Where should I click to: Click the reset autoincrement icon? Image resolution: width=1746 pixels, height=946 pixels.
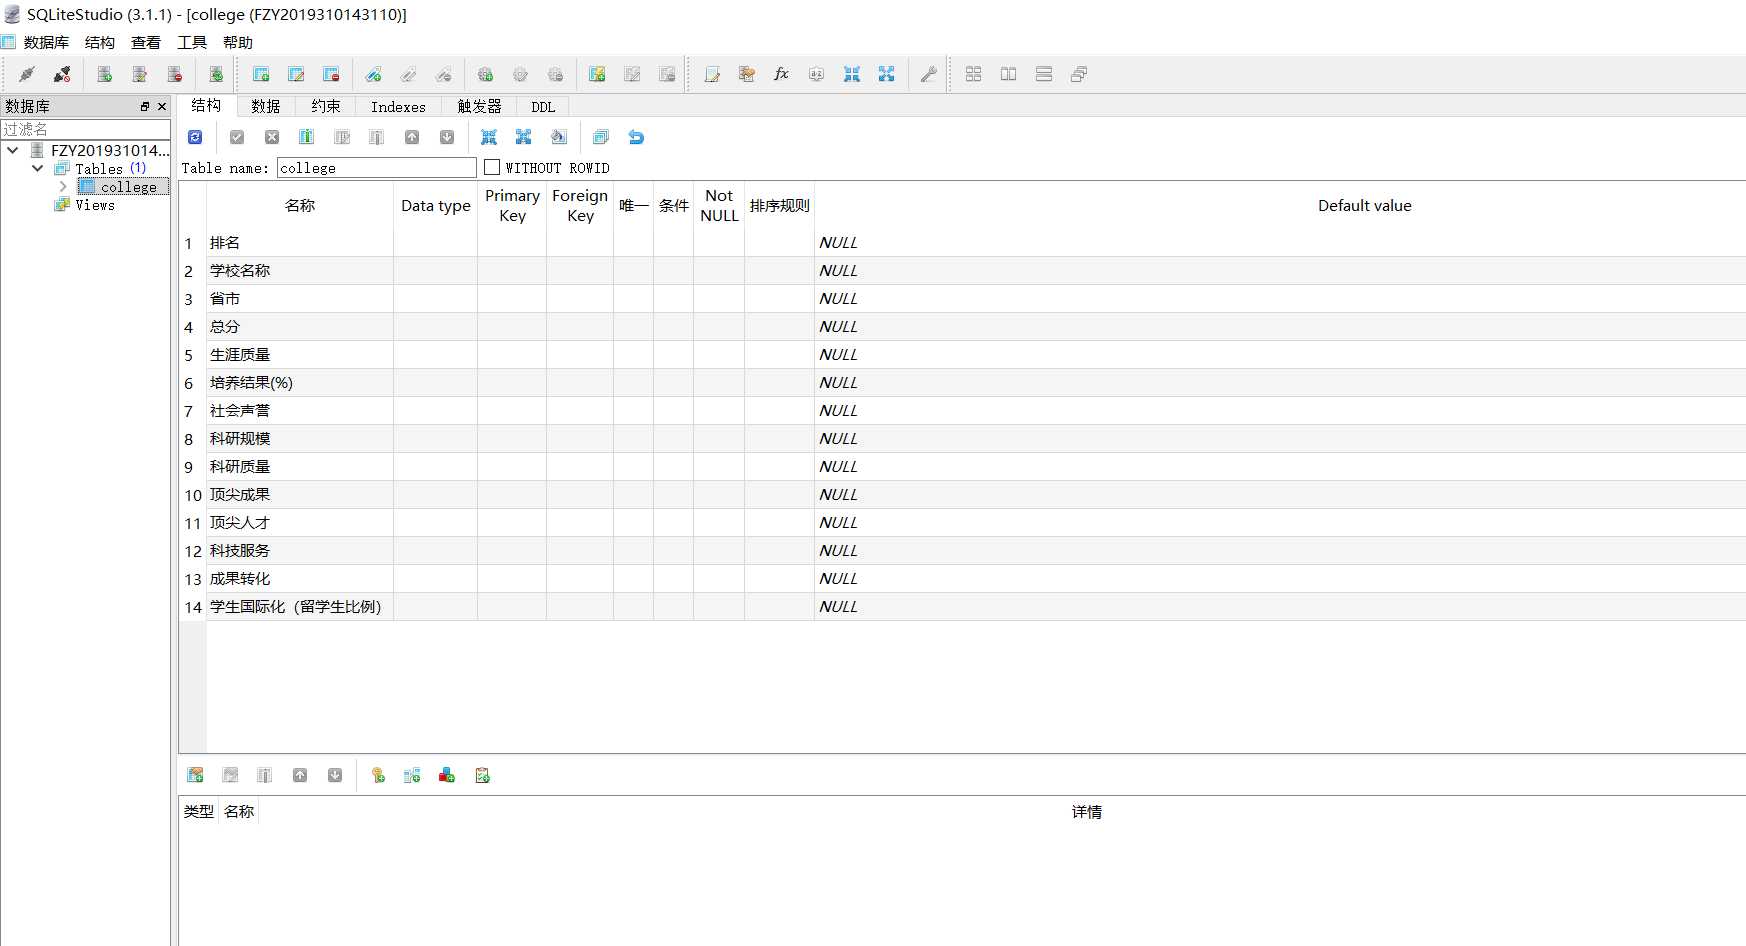pyautogui.click(x=635, y=137)
